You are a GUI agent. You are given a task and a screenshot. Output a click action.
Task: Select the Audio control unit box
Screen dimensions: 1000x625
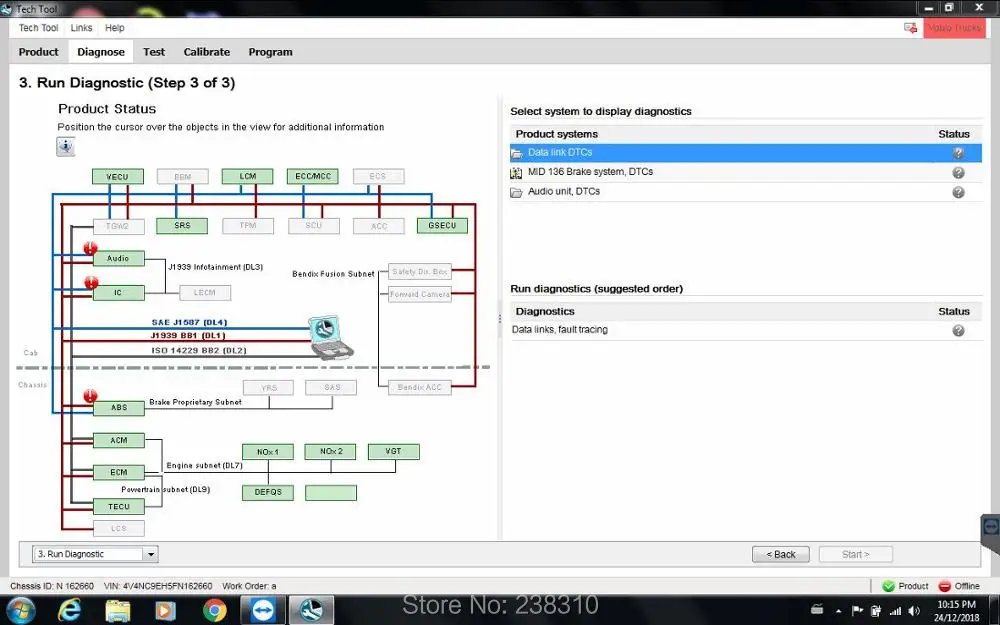pyautogui.click(x=119, y=259)
